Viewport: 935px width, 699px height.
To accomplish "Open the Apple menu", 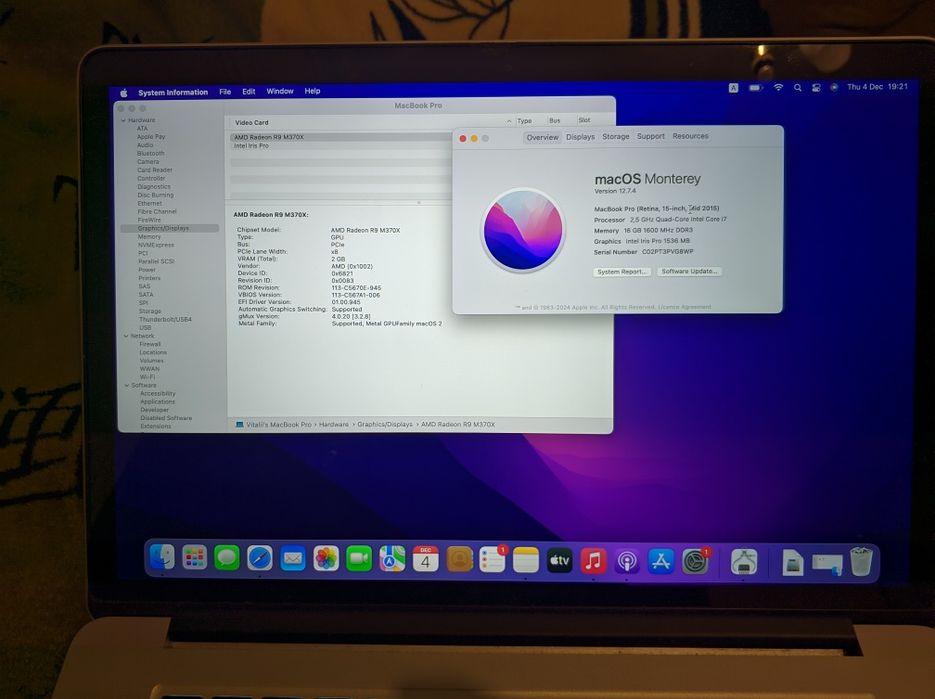I will (x=124, y=93).
